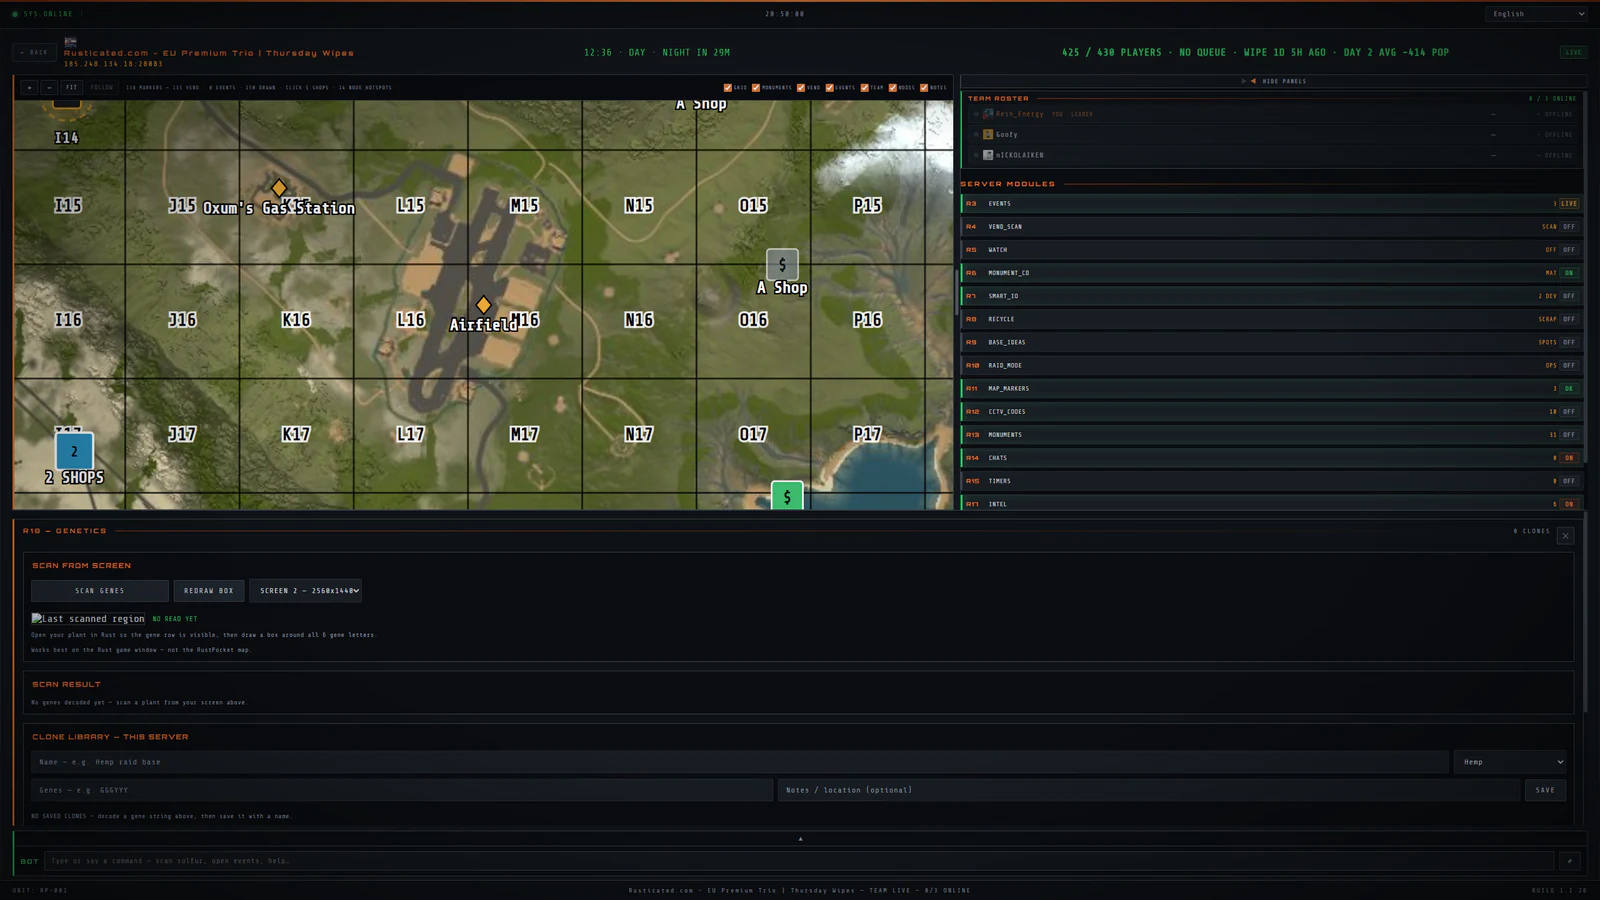This screenshot has width=1600, height=900.
Task: Open the R17 INTEL module row
Action: (1270, 503)
